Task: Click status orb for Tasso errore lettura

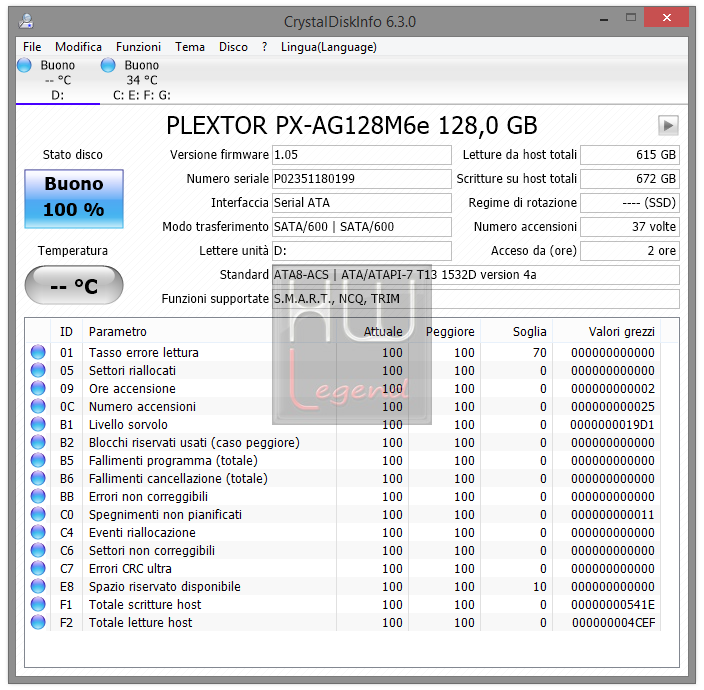Action: coord(38,352)
